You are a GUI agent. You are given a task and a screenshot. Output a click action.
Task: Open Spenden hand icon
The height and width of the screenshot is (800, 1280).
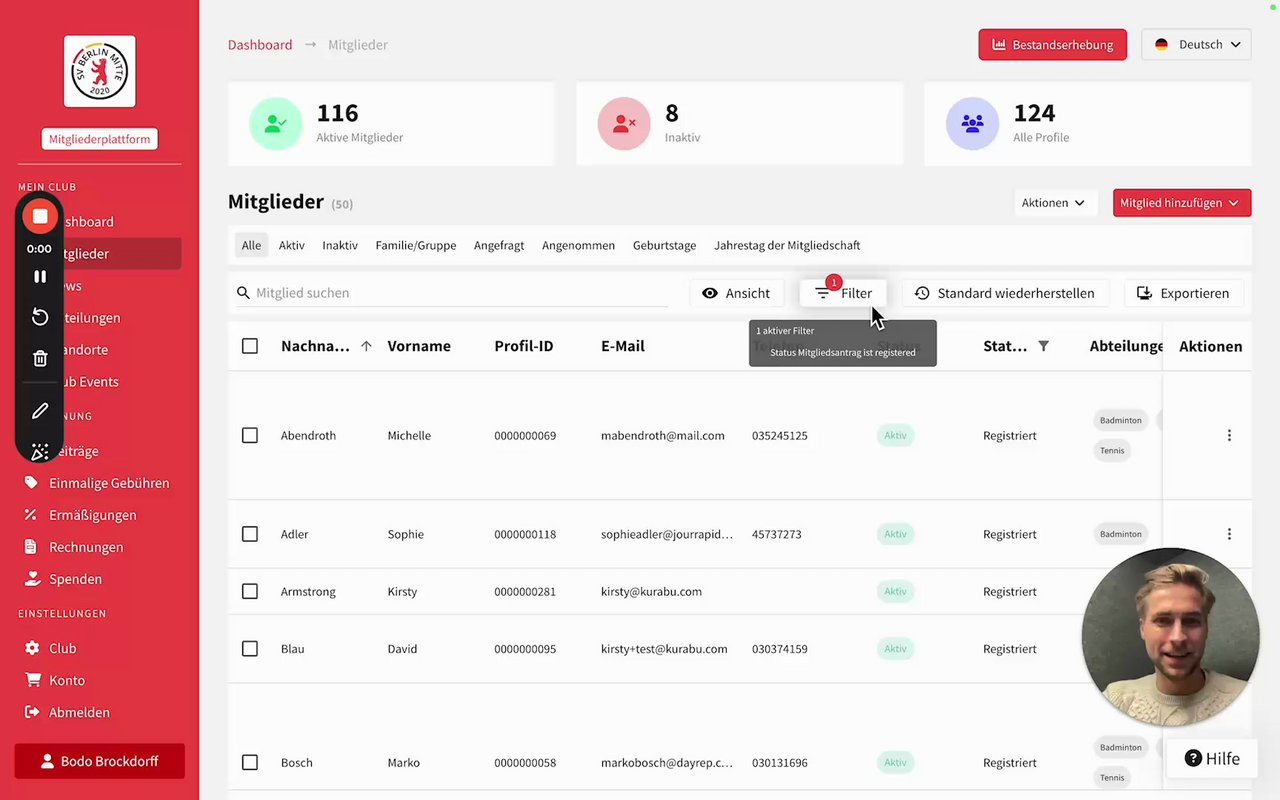(x=32, y=579)
